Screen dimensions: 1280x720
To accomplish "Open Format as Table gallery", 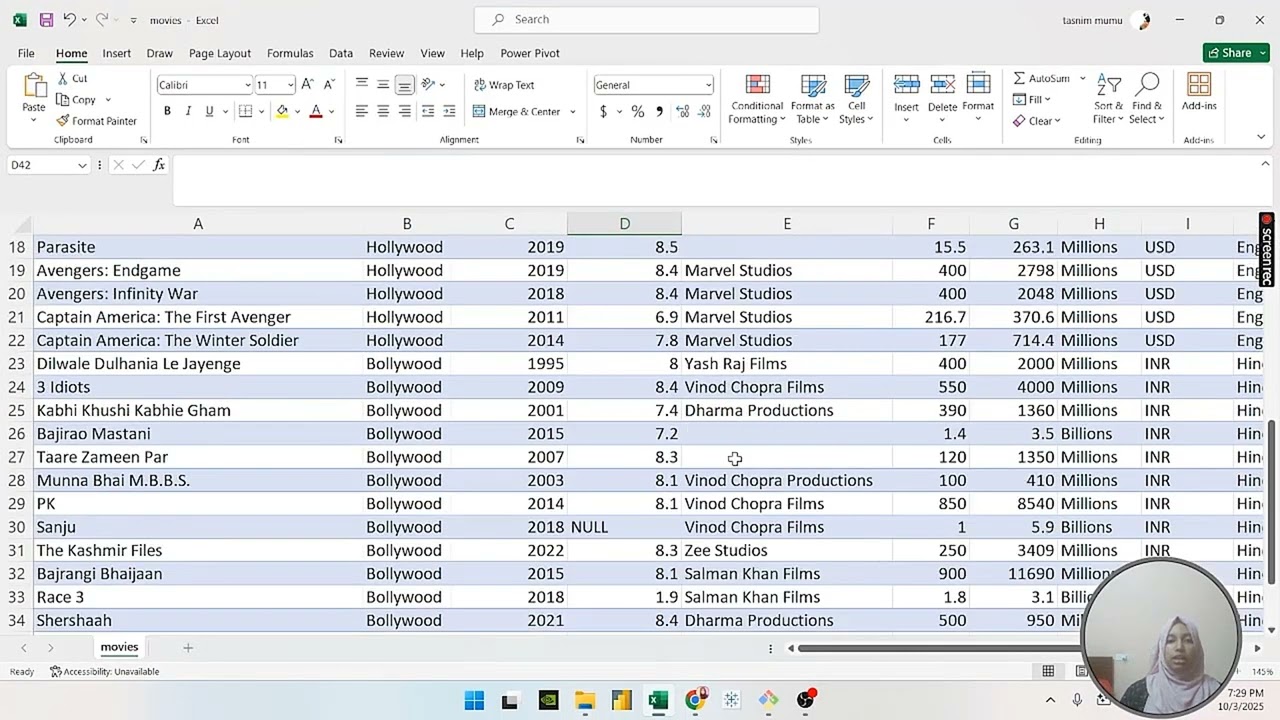I will (813, 99).
